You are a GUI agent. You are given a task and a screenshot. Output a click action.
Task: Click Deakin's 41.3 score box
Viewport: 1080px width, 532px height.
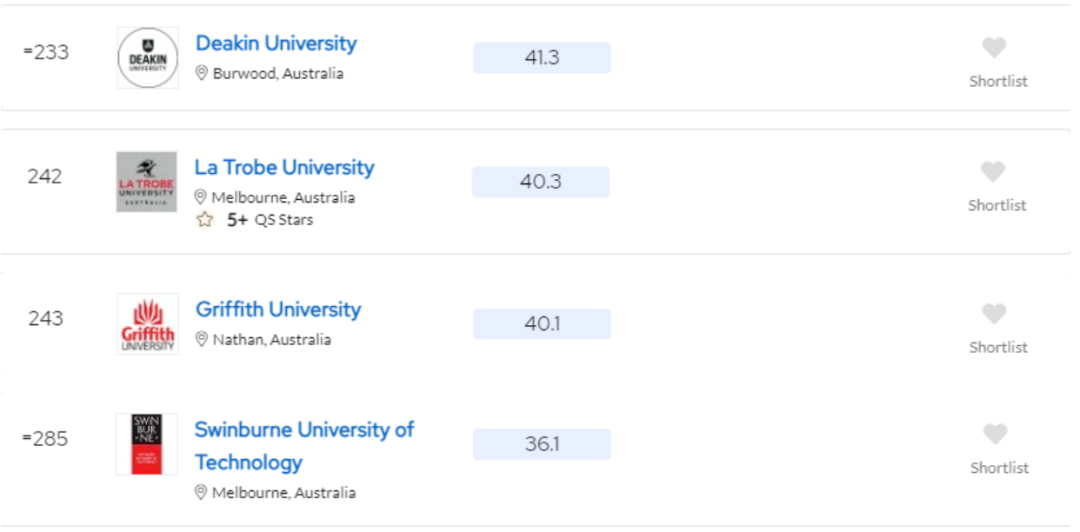pyautogui.click(x=542, y=58)
